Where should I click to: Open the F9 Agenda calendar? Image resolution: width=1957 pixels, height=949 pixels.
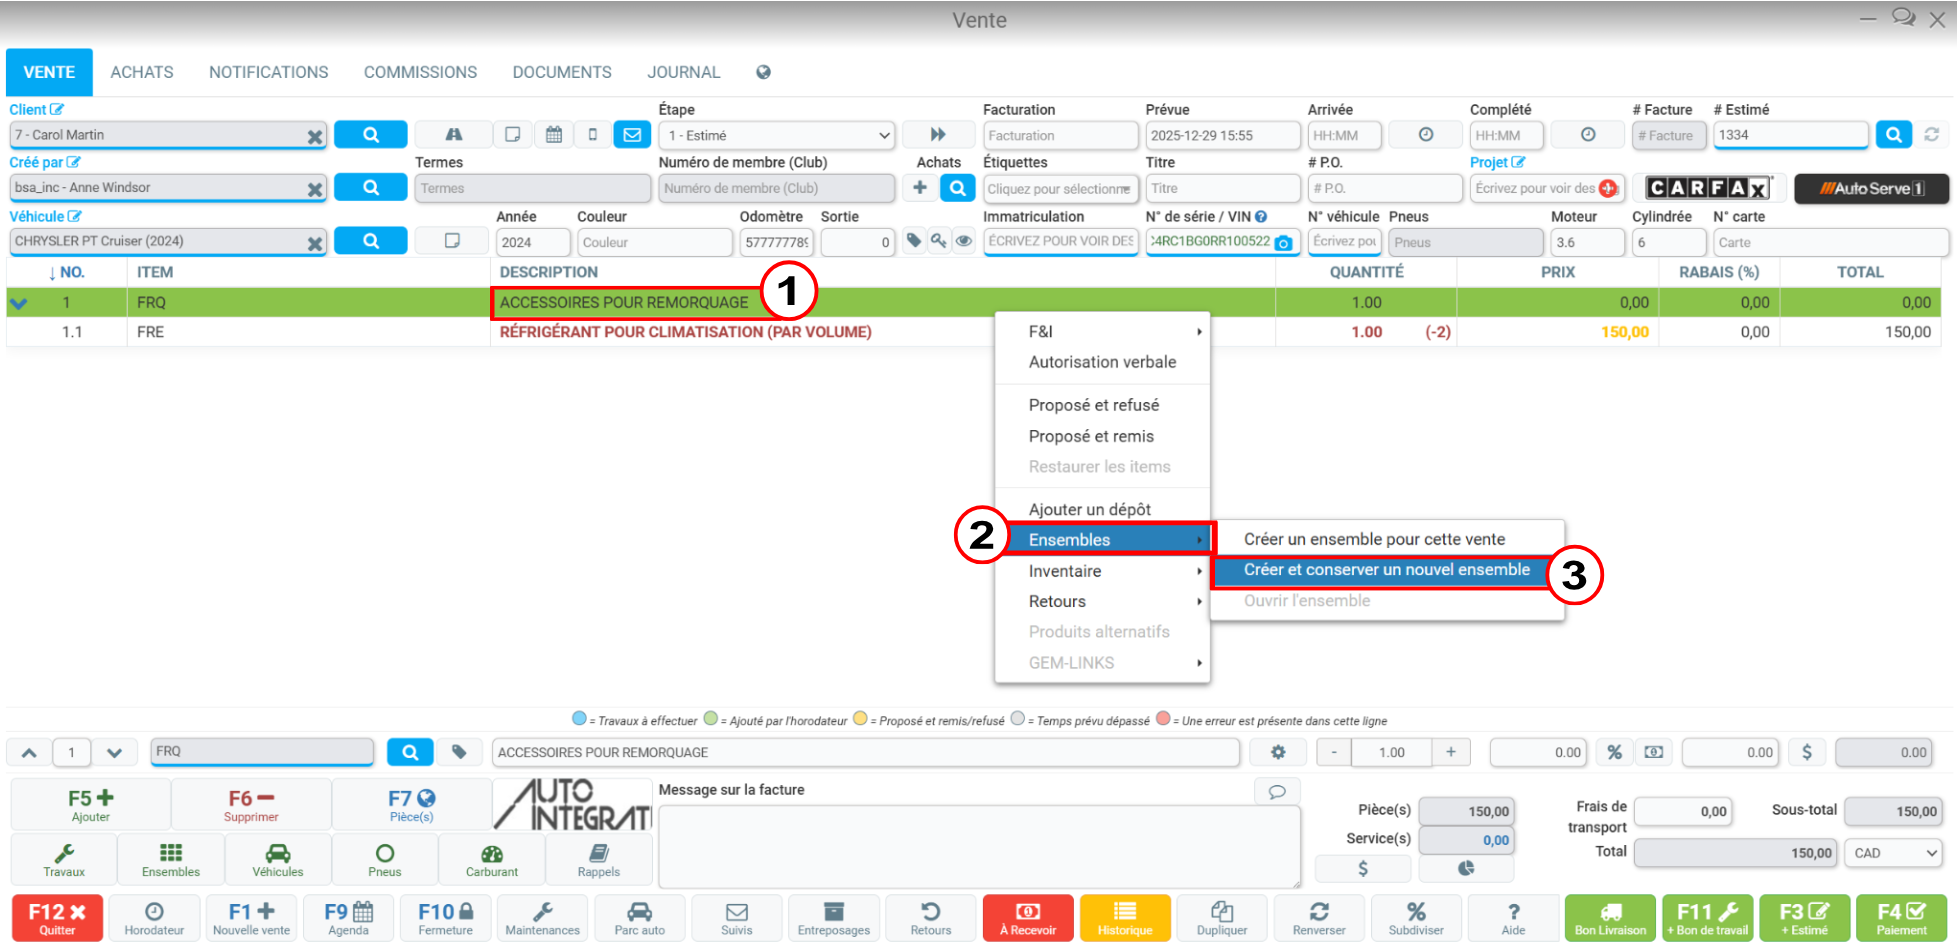348,917
